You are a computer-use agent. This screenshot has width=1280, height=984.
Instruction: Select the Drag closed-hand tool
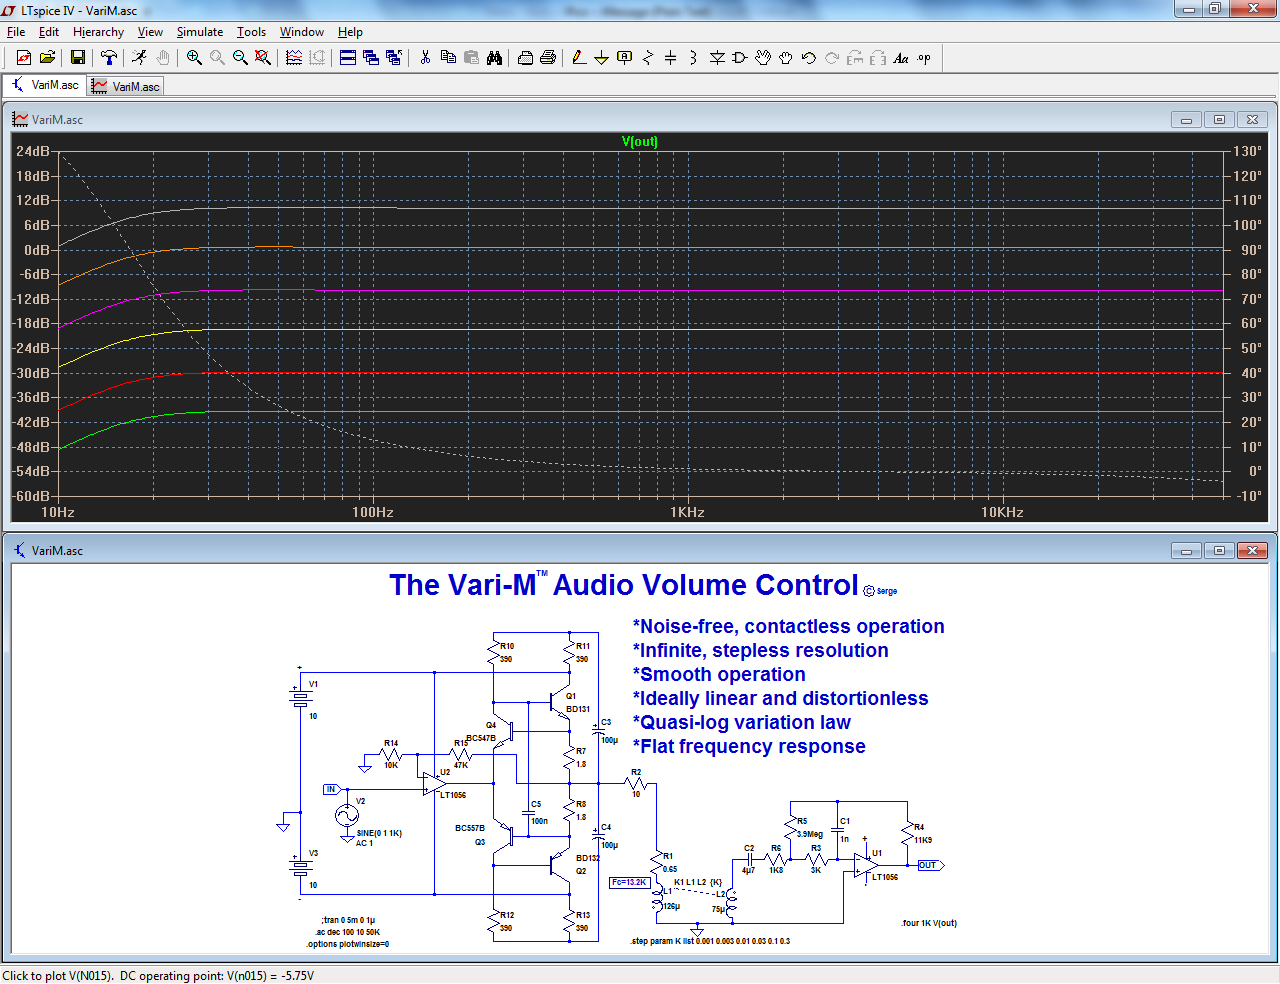786,58
